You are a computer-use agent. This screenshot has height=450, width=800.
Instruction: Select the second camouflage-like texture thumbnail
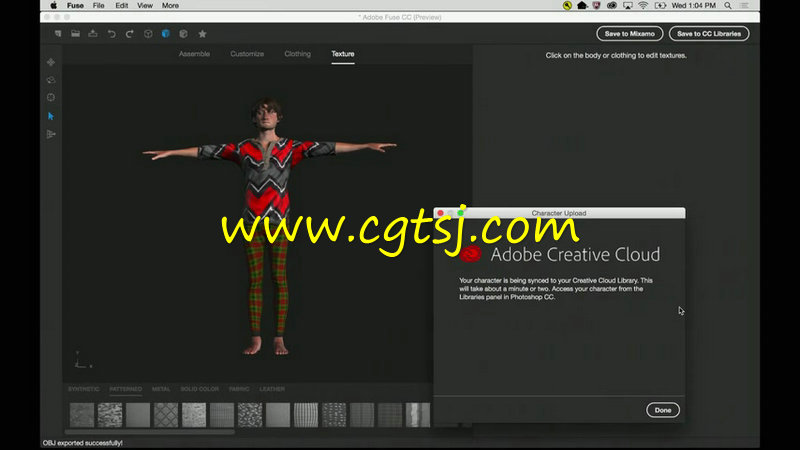click(110, 415)
